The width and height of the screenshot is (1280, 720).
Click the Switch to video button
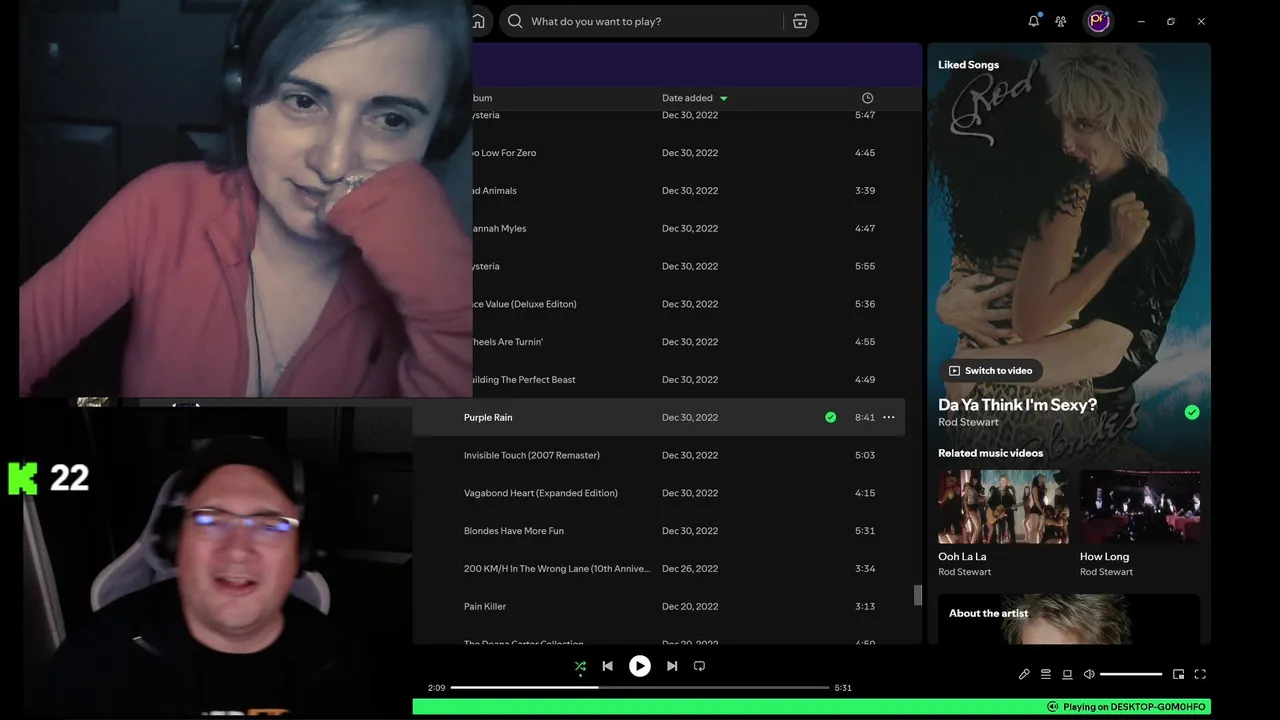(x=990, y=370)
